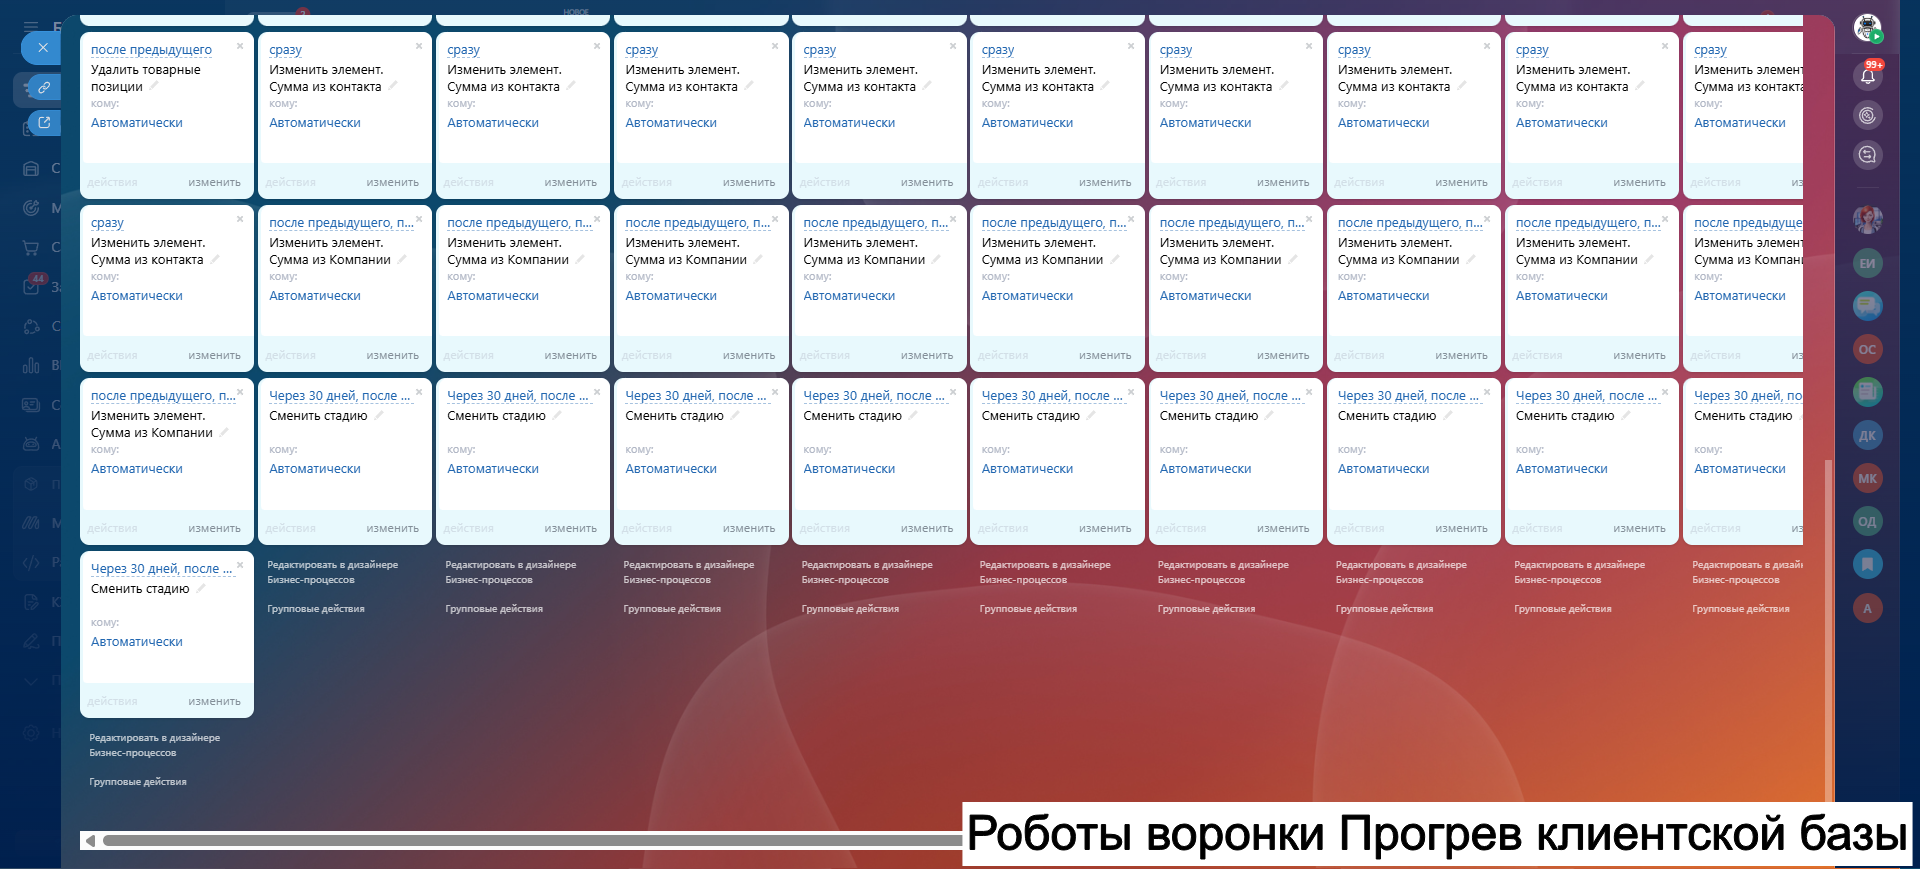
Task: Expand the chevron-down item in the left sidebar
Action: [31, 681]
